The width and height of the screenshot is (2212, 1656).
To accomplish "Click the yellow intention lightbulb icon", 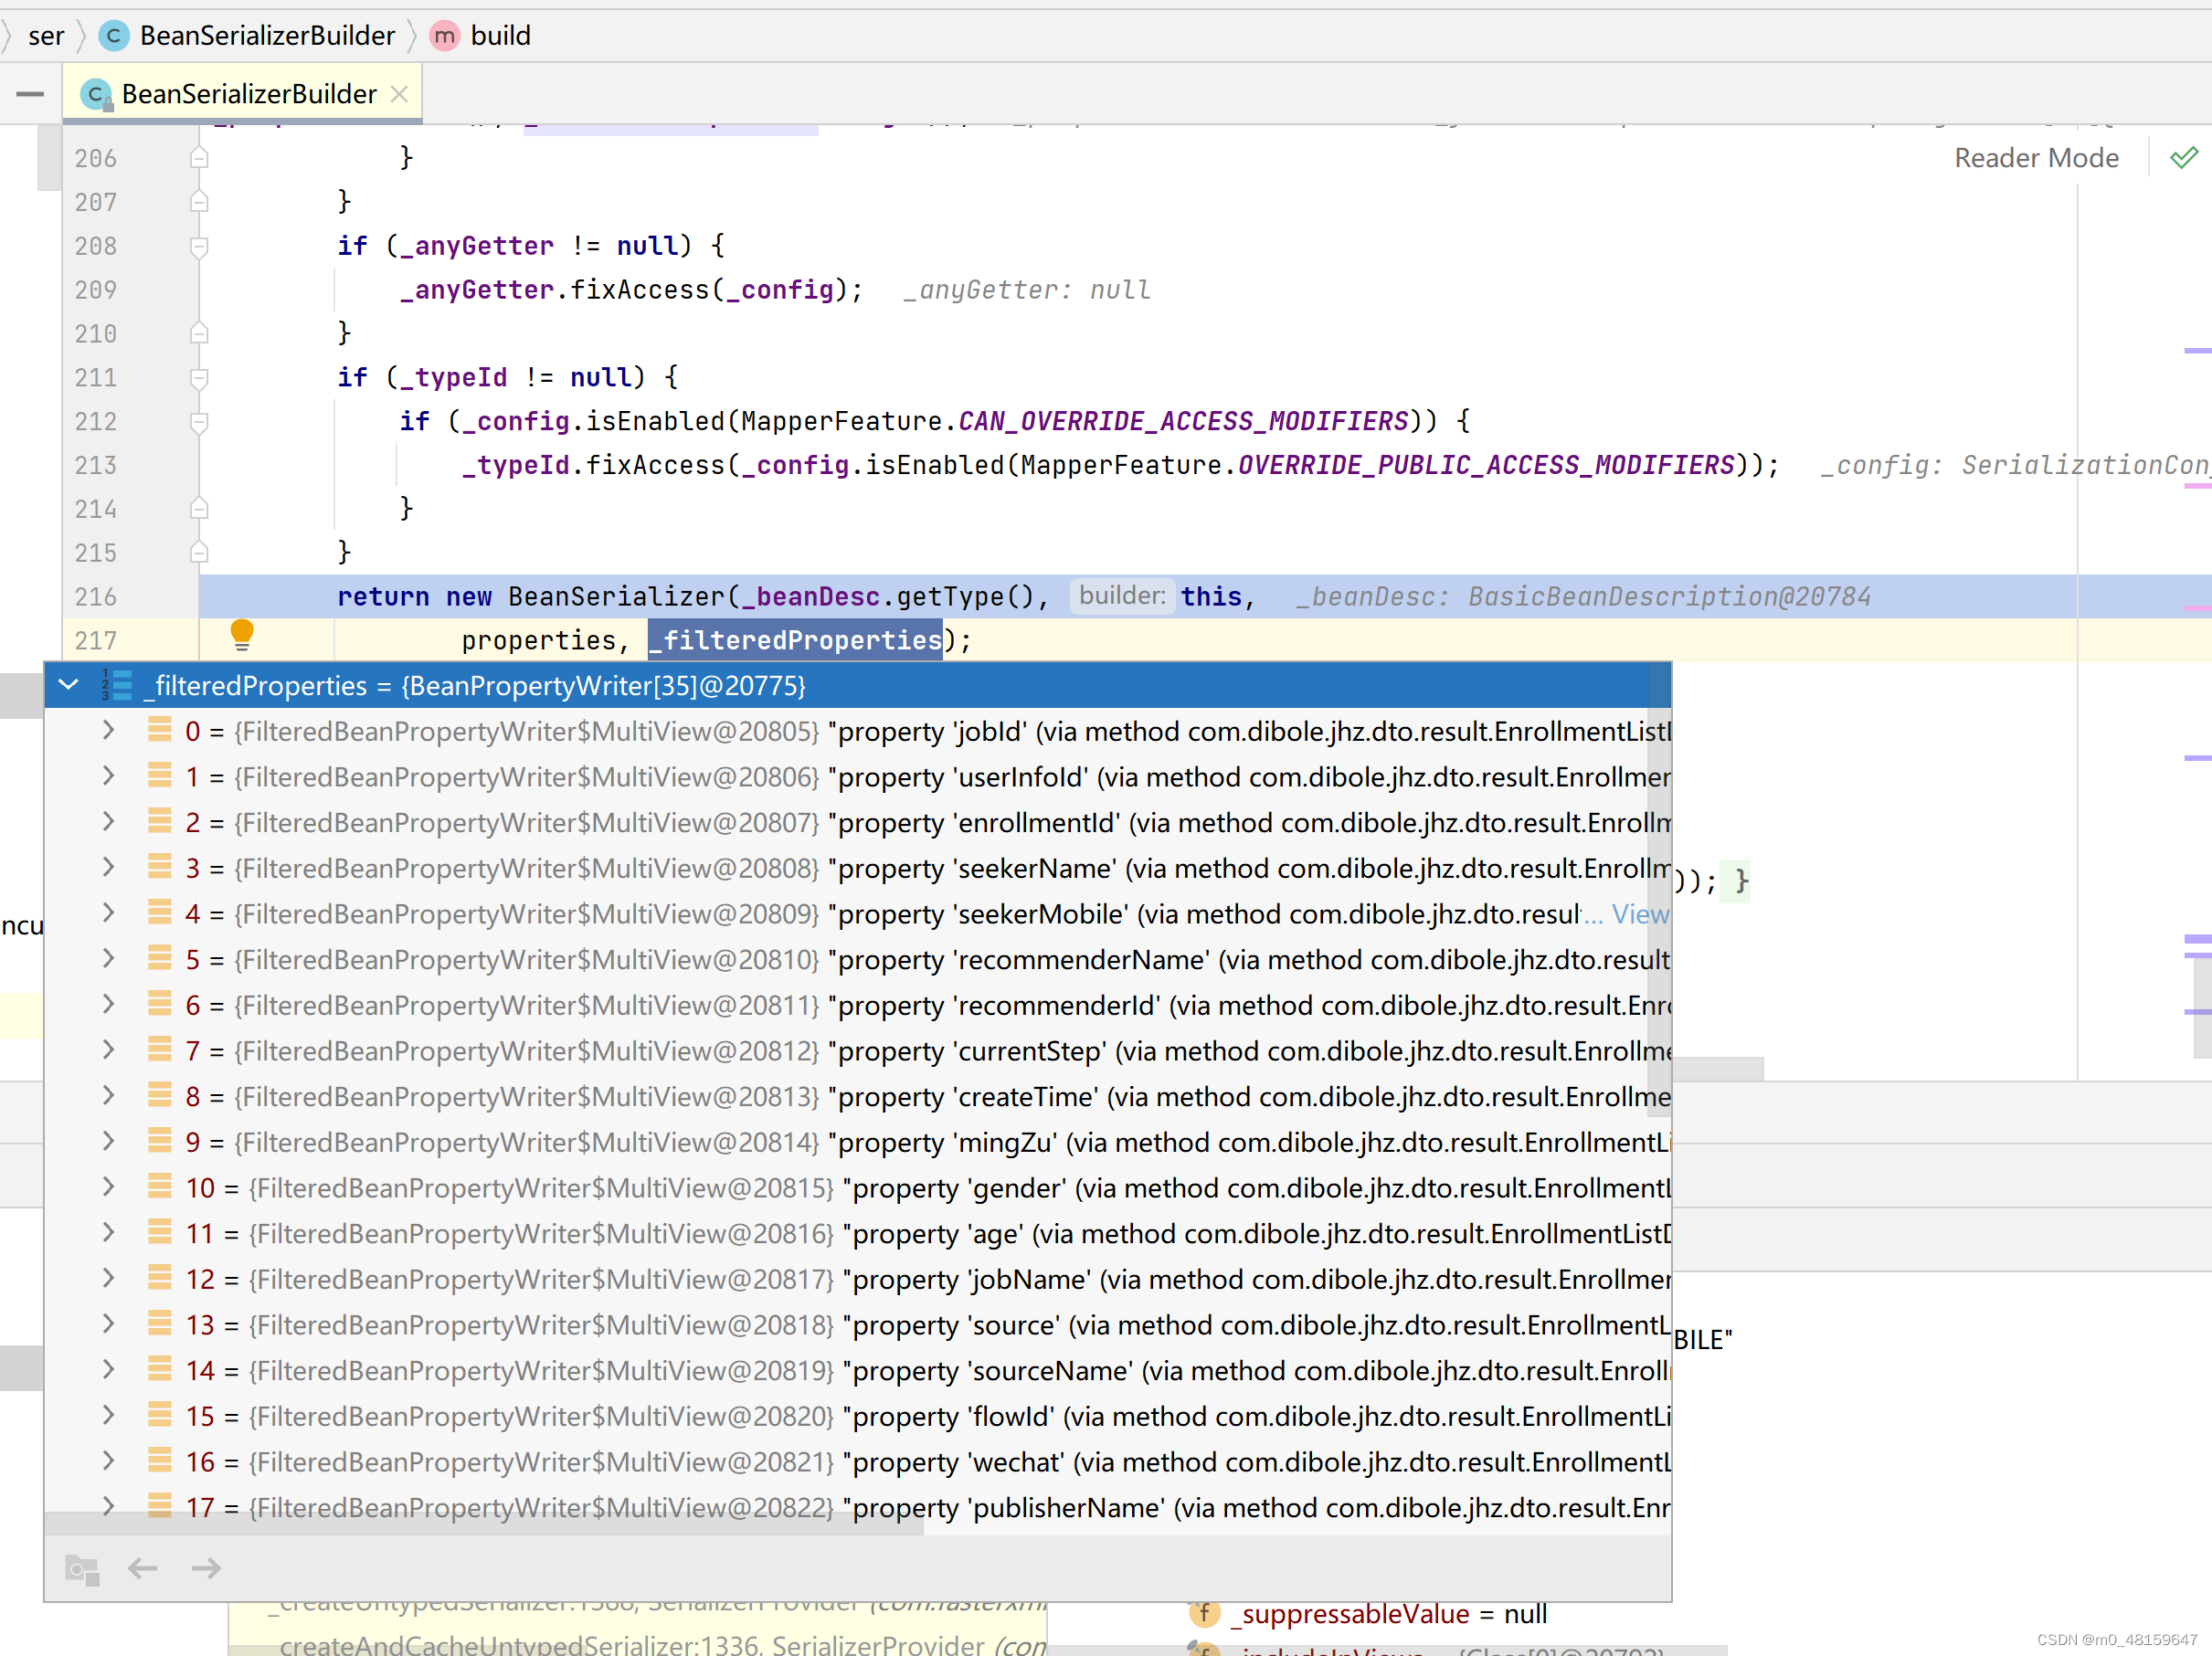I will point(242,634).
